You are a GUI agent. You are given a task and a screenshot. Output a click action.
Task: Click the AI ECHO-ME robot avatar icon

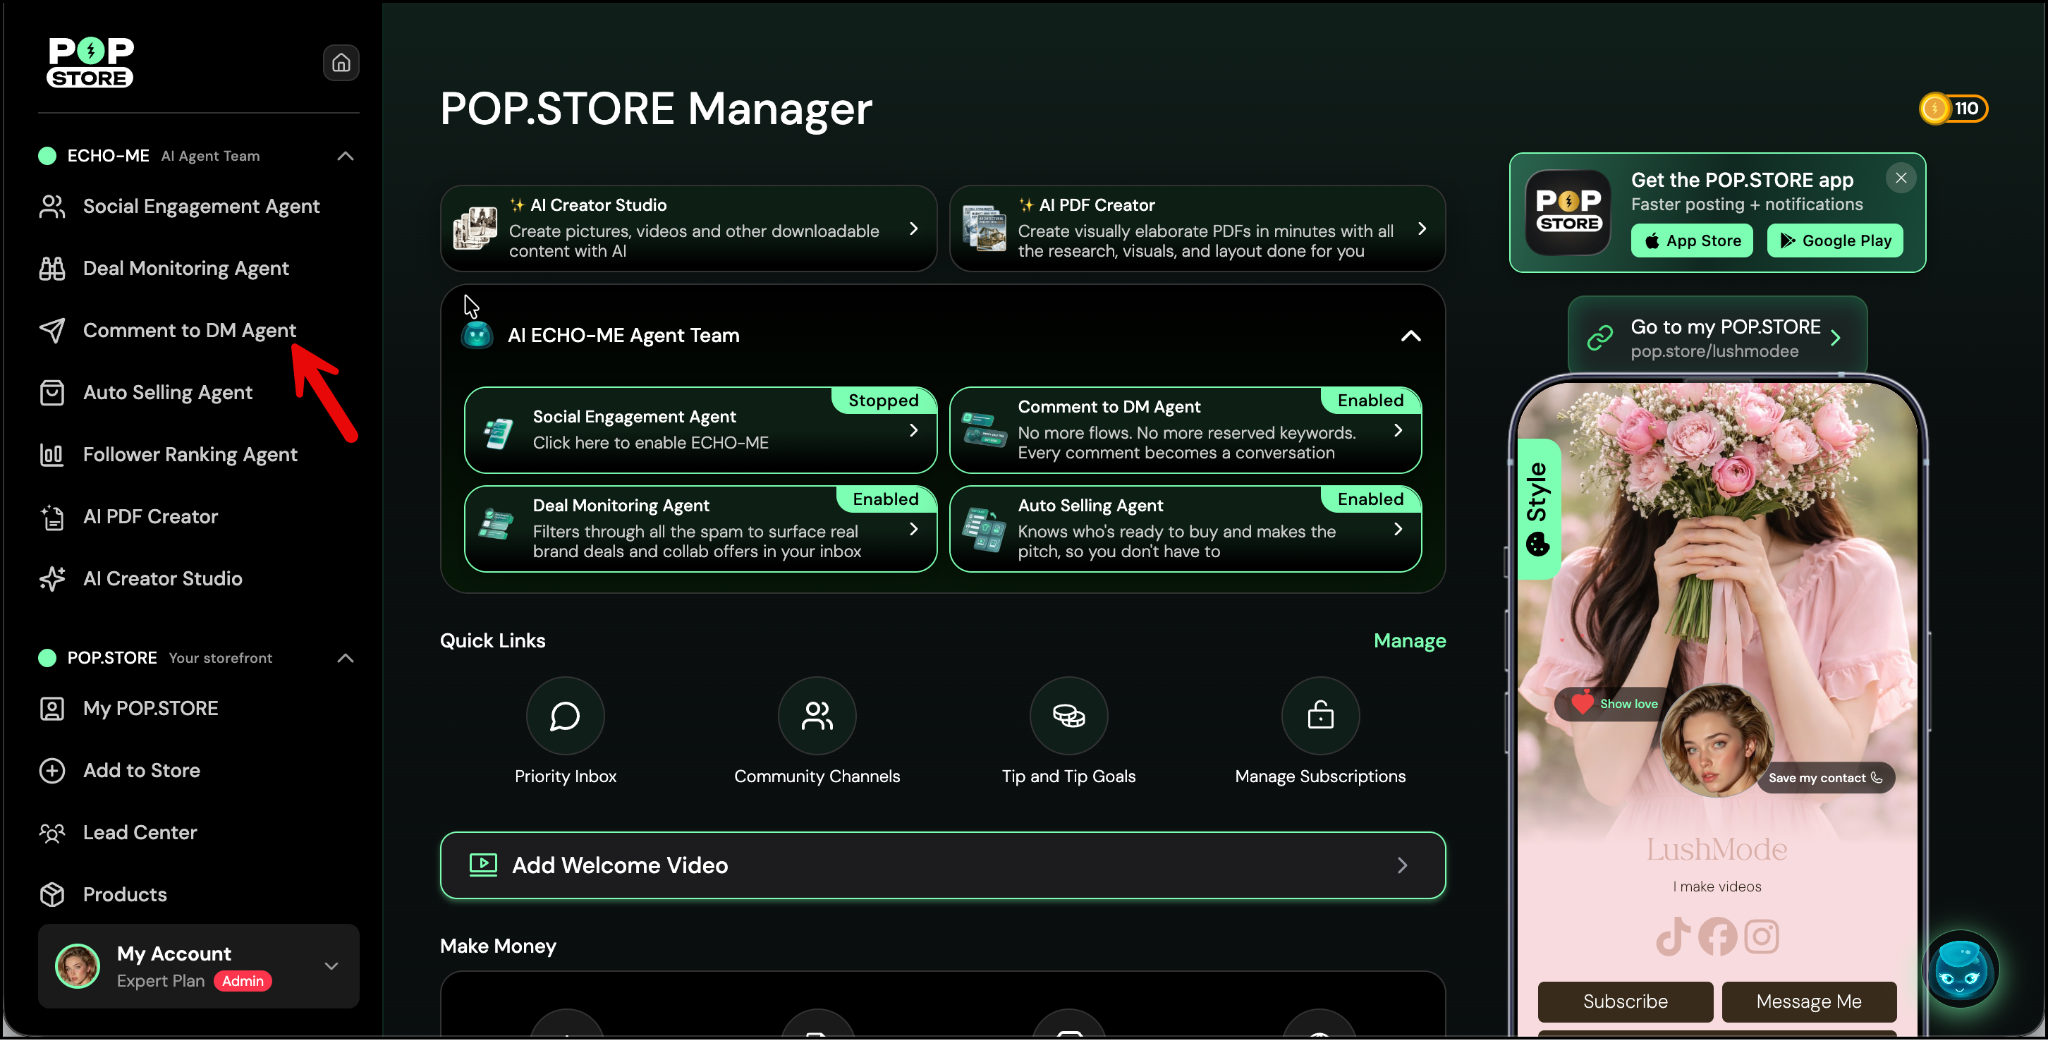pyautogui.click(x=477, y=335)
